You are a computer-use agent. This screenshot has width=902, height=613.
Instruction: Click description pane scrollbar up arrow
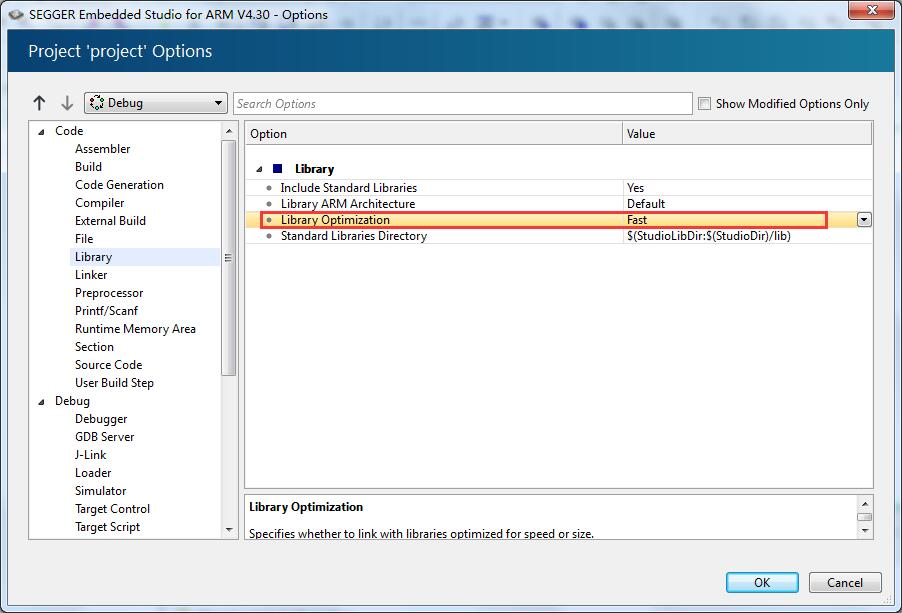[865, 504]
